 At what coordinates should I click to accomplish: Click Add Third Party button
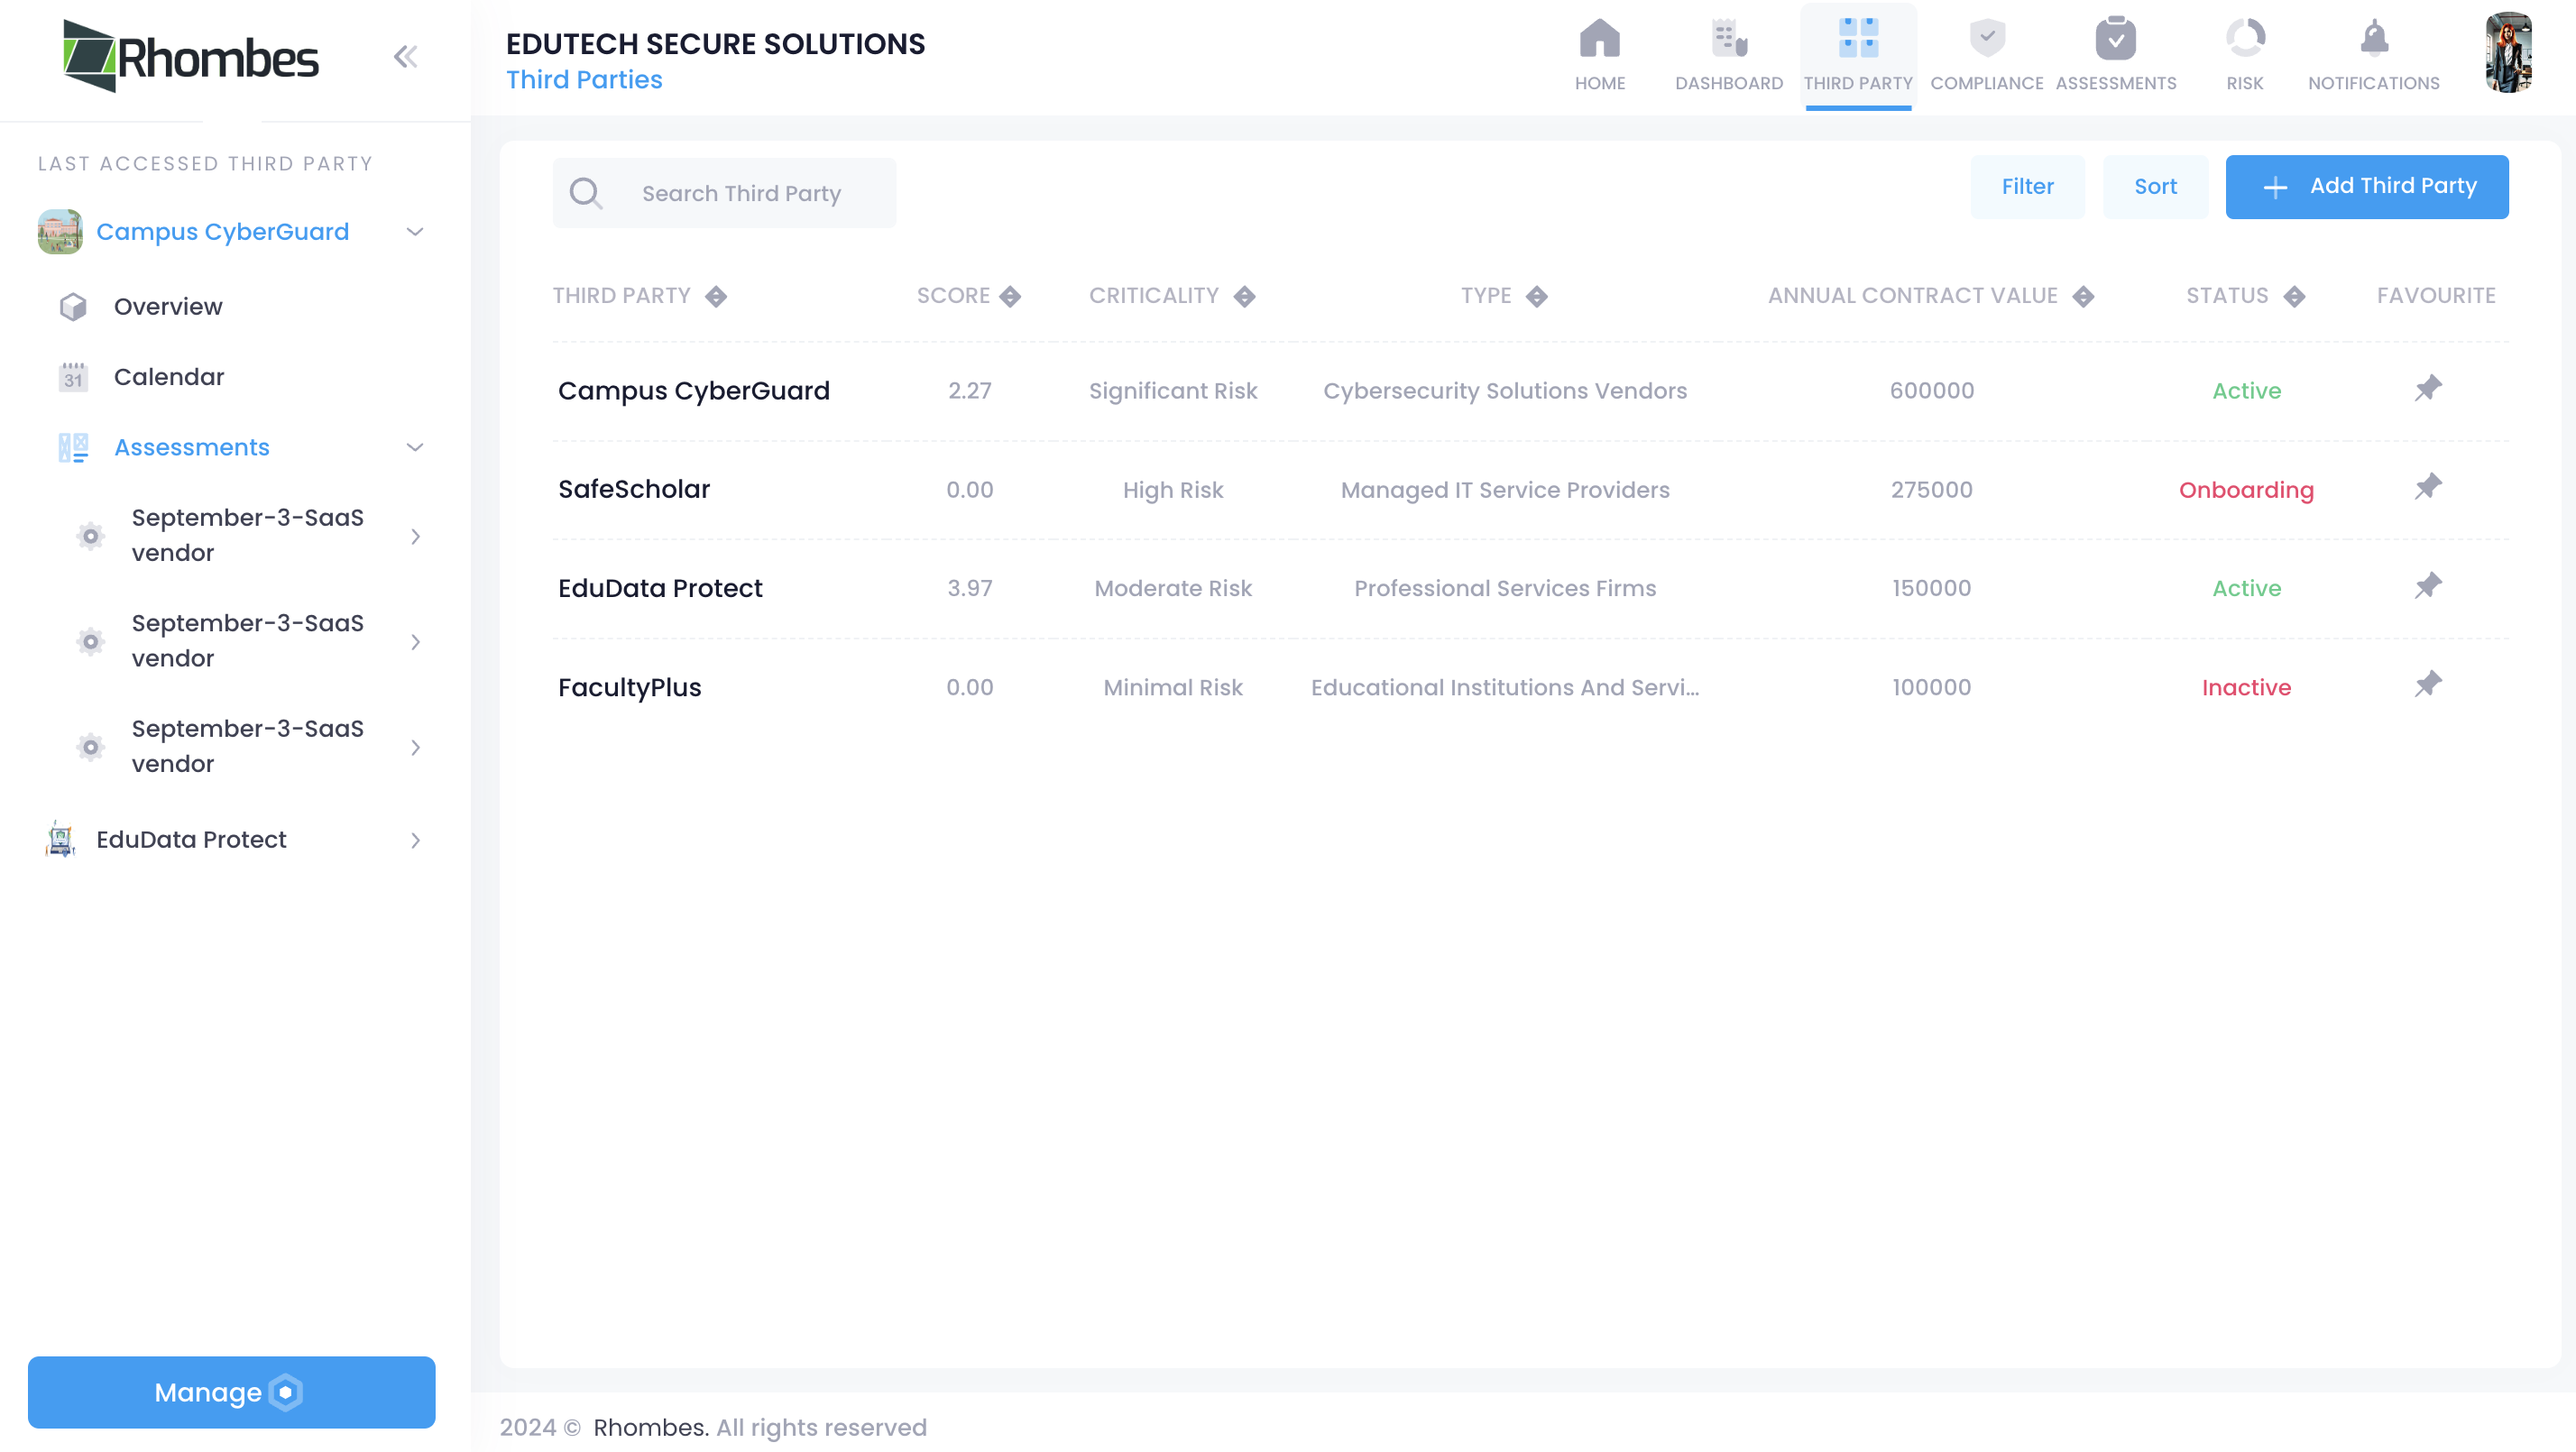[x=2366, y=187]
